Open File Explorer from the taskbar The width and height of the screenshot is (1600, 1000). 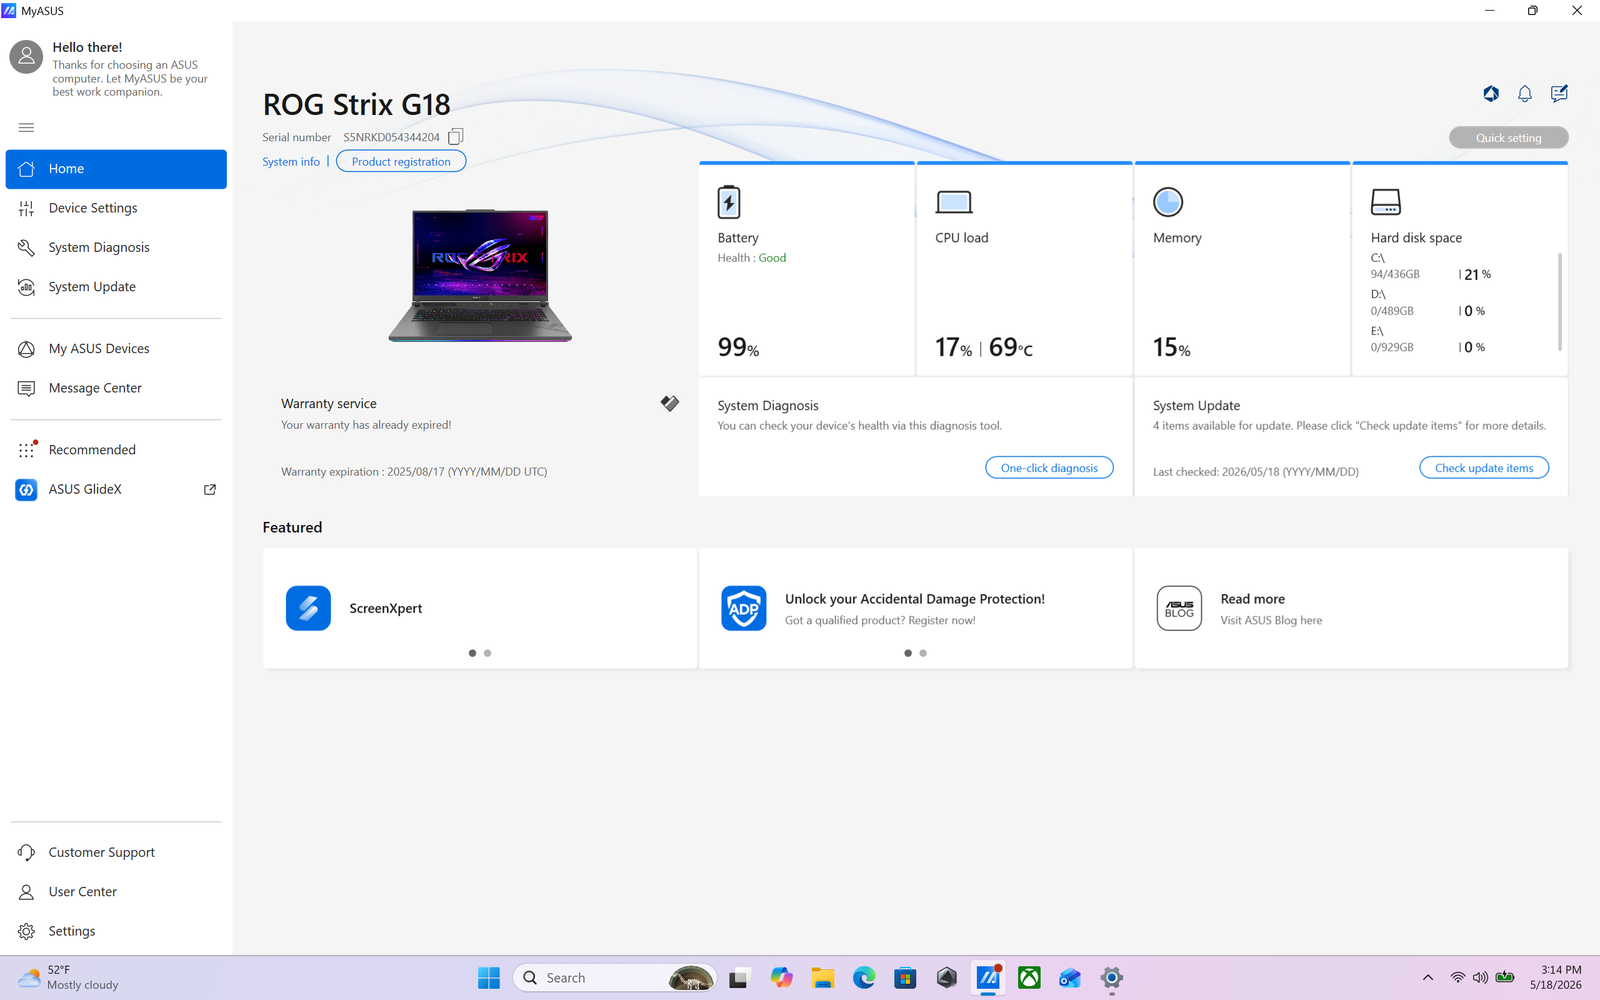pyautogui.click(x=823, y=978)
